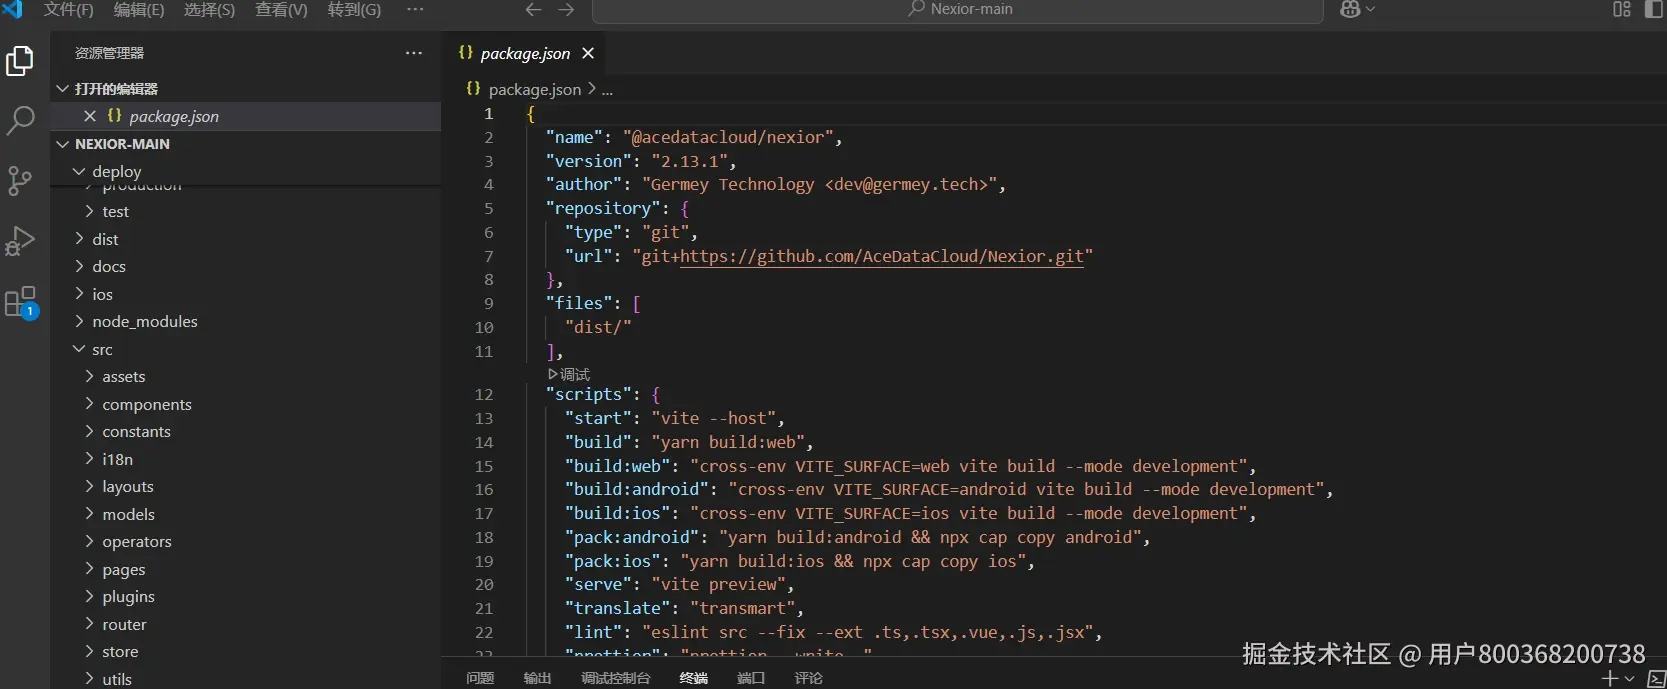Open the GitHub repository URL link

point(881,256)
